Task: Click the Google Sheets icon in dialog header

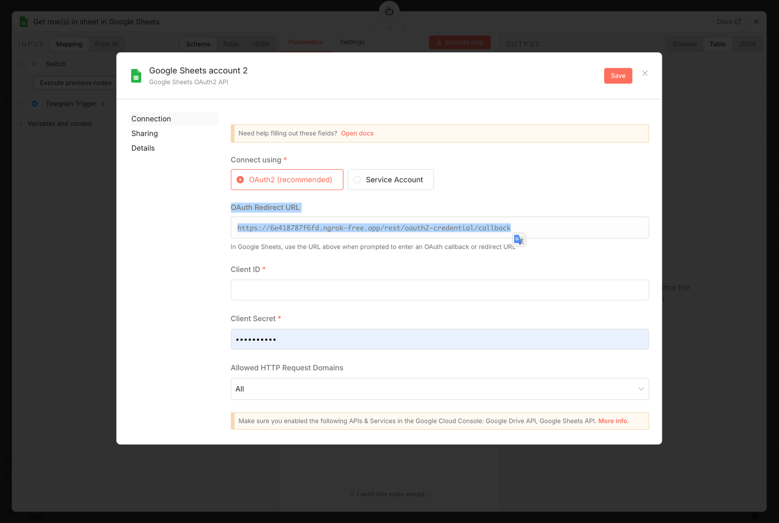Action: (136, 76)
